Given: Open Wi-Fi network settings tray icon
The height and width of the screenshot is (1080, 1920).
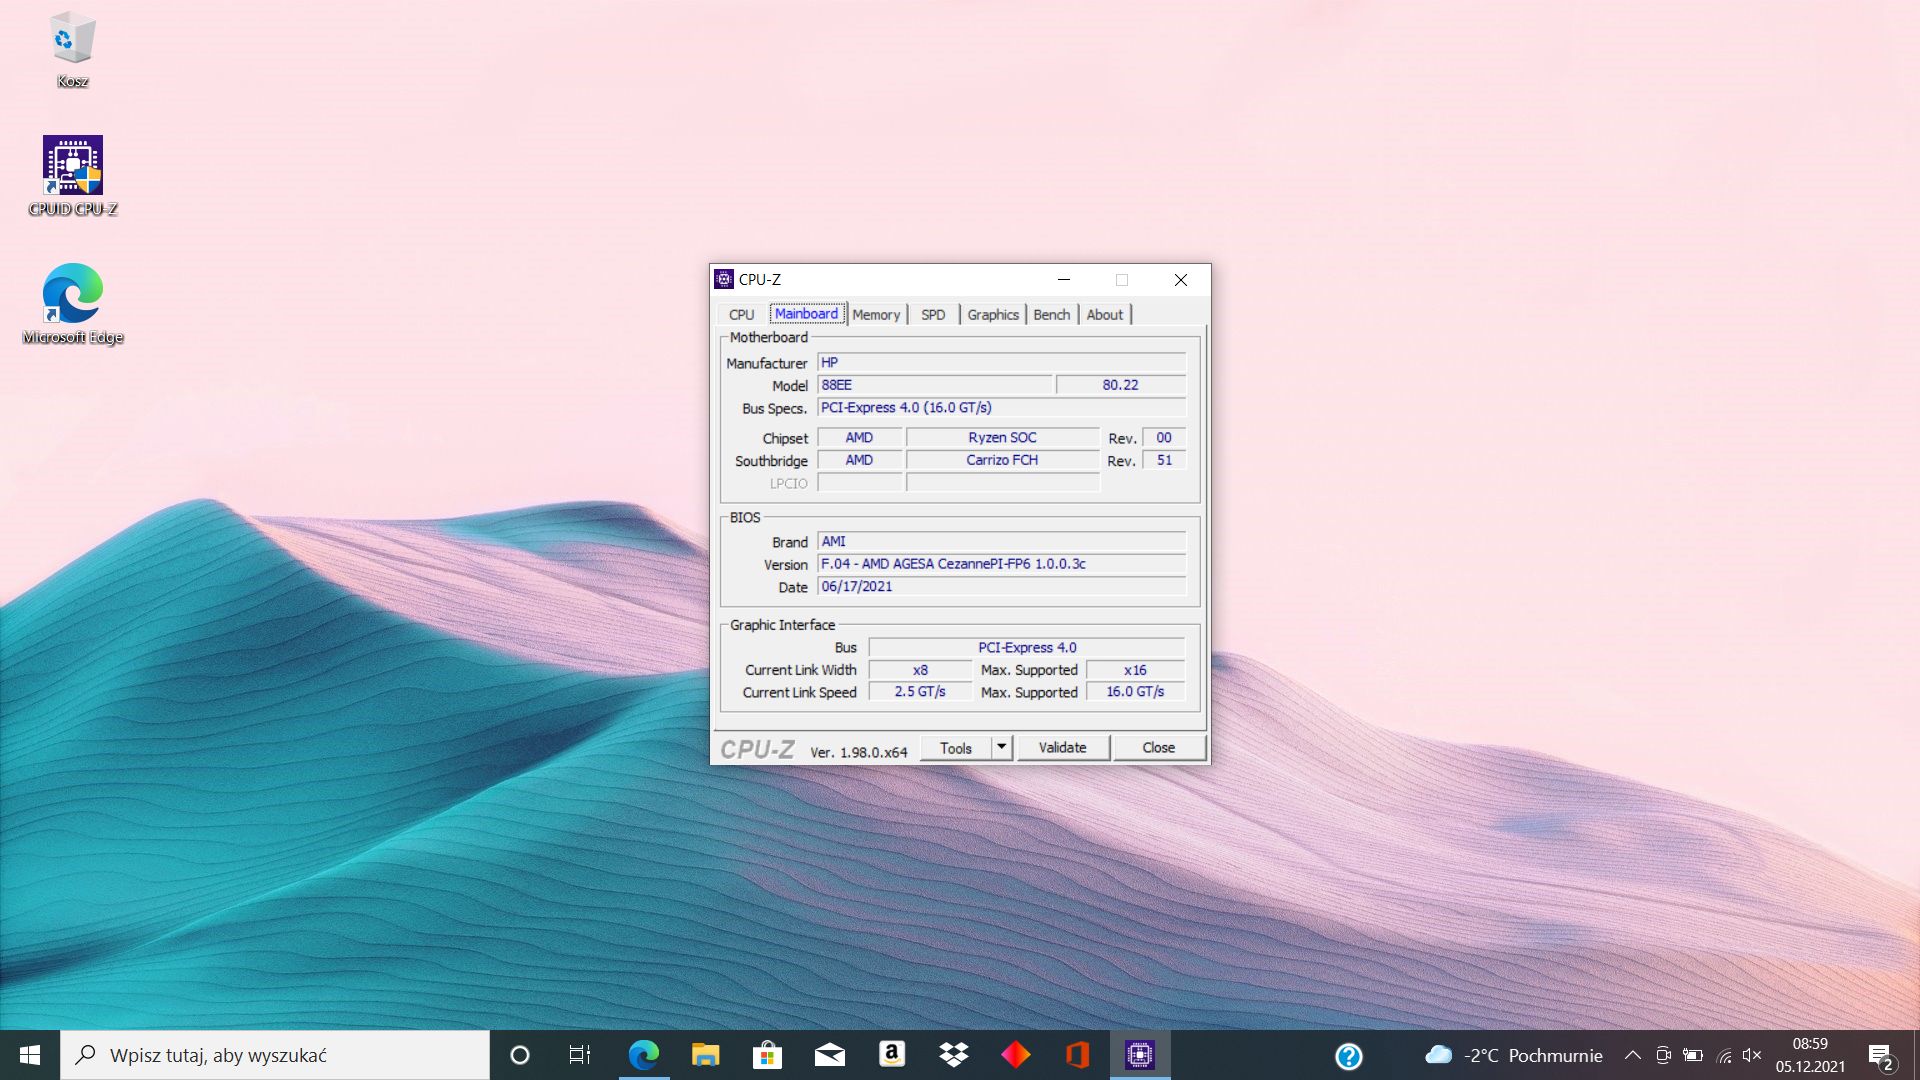Looking at the screenshot, I should [x=1723, y=1055].
